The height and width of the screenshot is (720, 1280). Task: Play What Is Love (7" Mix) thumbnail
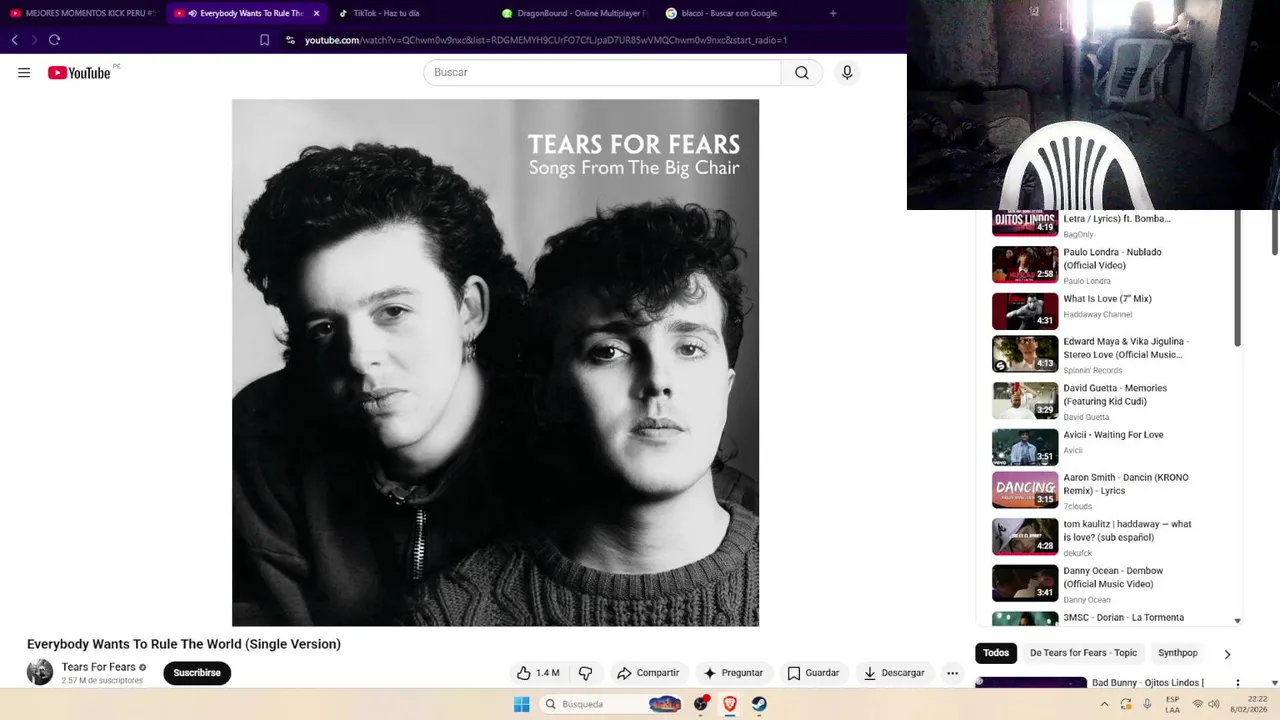(1025, 311)
